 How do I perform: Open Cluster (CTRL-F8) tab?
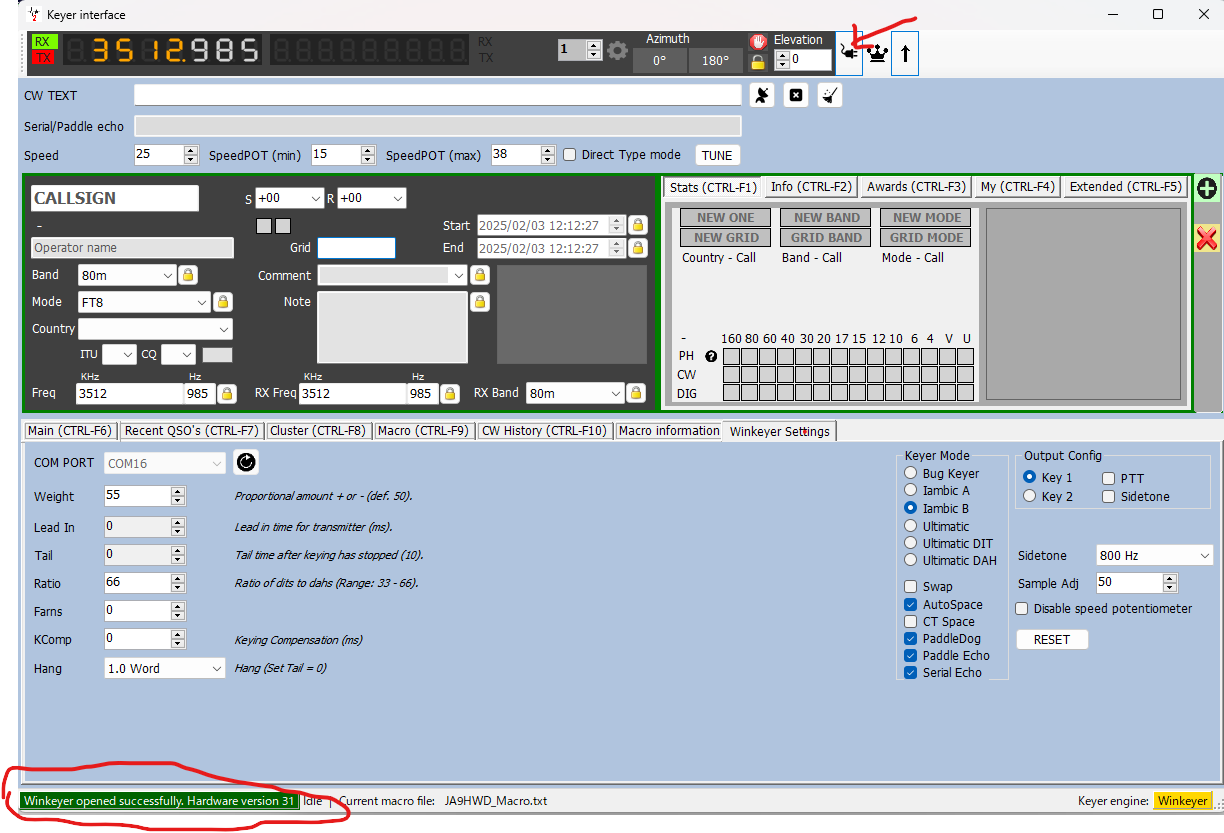(318, 431)
